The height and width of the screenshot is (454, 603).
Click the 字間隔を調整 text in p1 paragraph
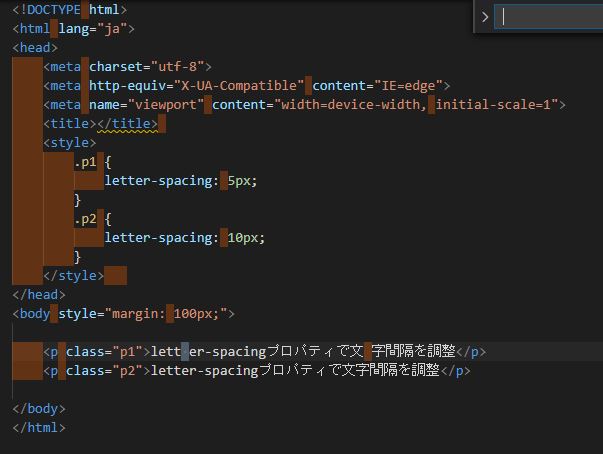coord(414,352)
